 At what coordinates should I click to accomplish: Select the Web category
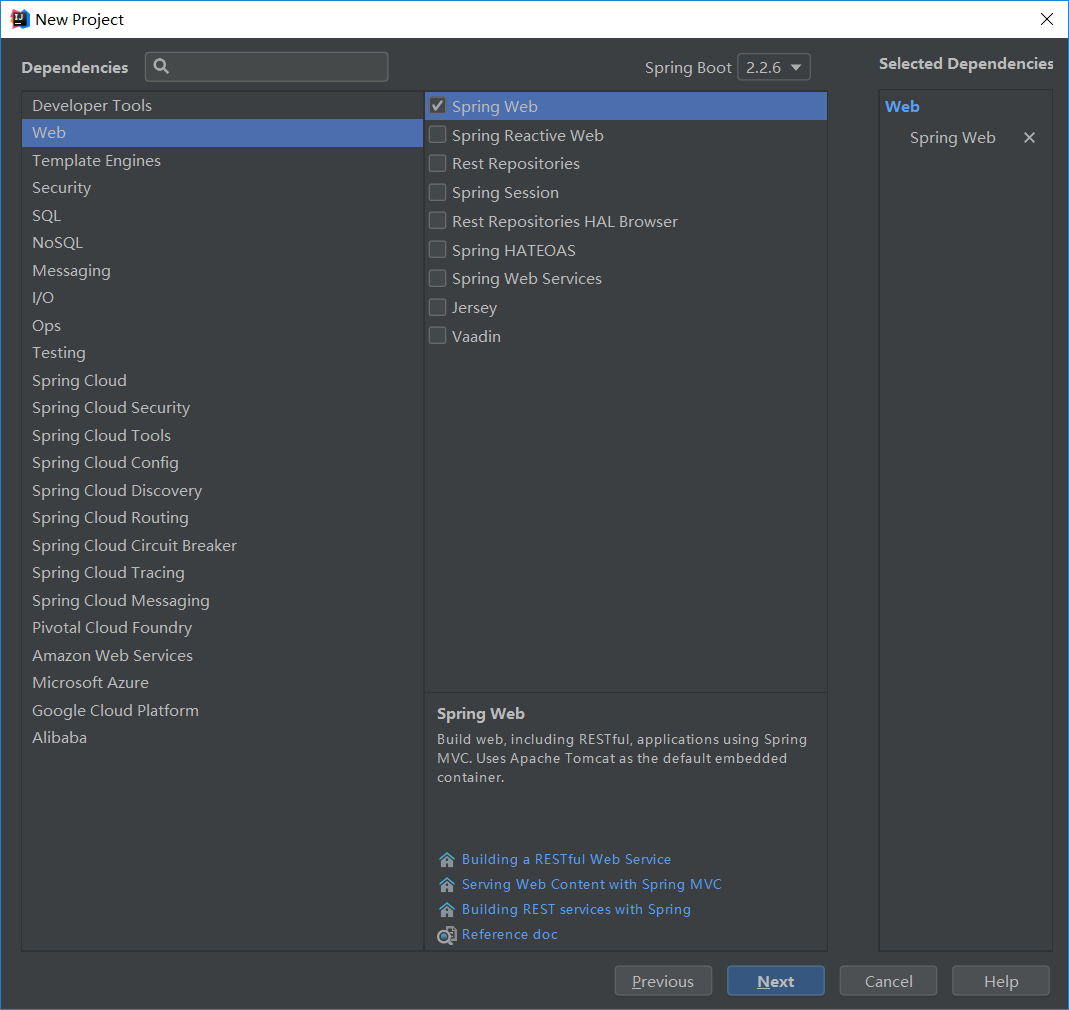222,133
